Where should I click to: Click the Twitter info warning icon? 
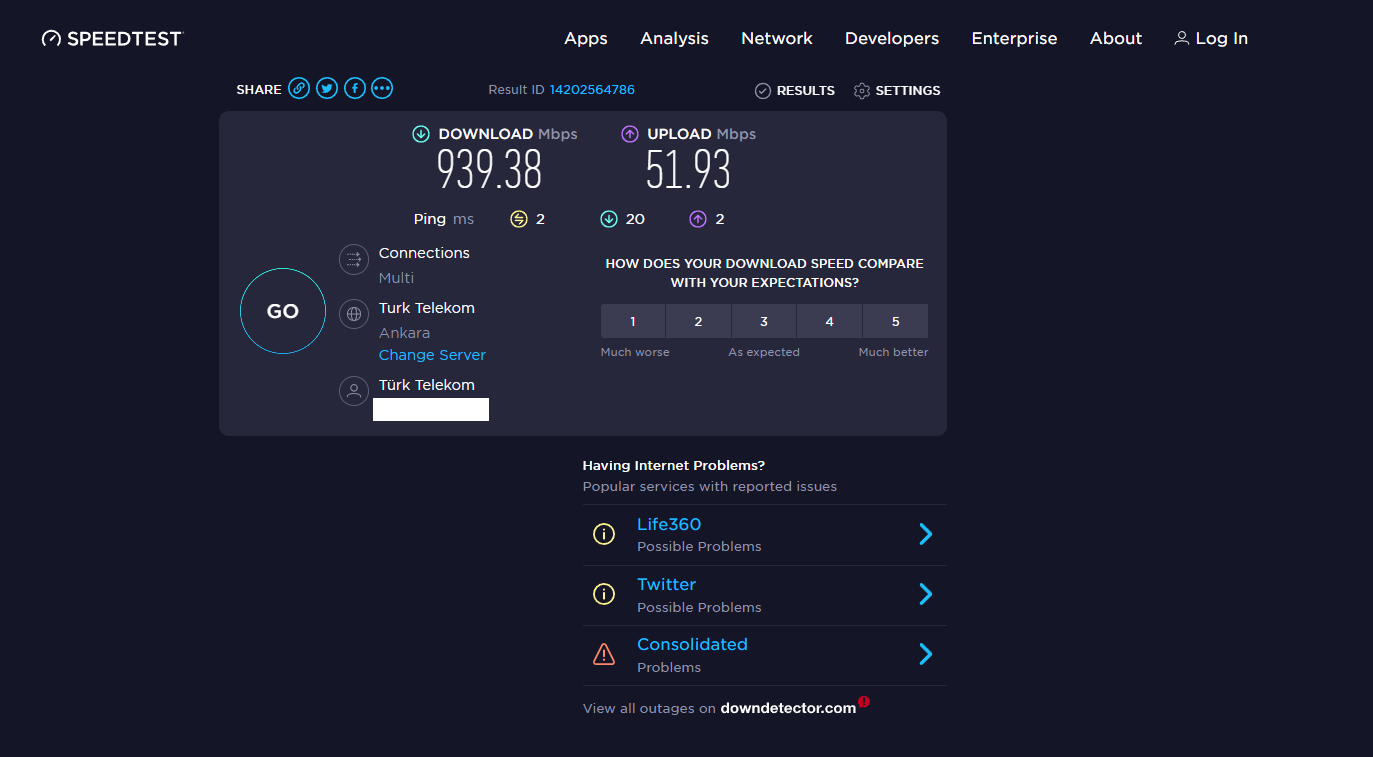[x=604, y=594]
